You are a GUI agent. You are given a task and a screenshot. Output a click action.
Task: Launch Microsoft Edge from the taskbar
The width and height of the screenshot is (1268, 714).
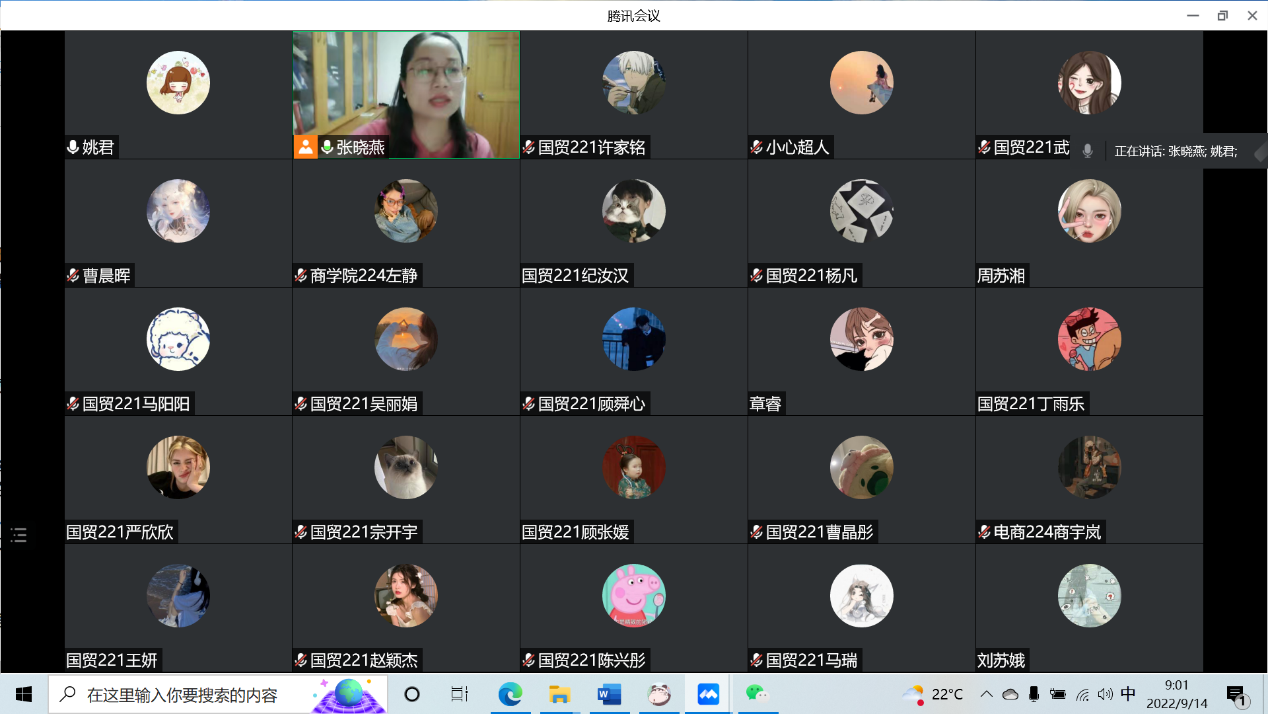(510, 694)
